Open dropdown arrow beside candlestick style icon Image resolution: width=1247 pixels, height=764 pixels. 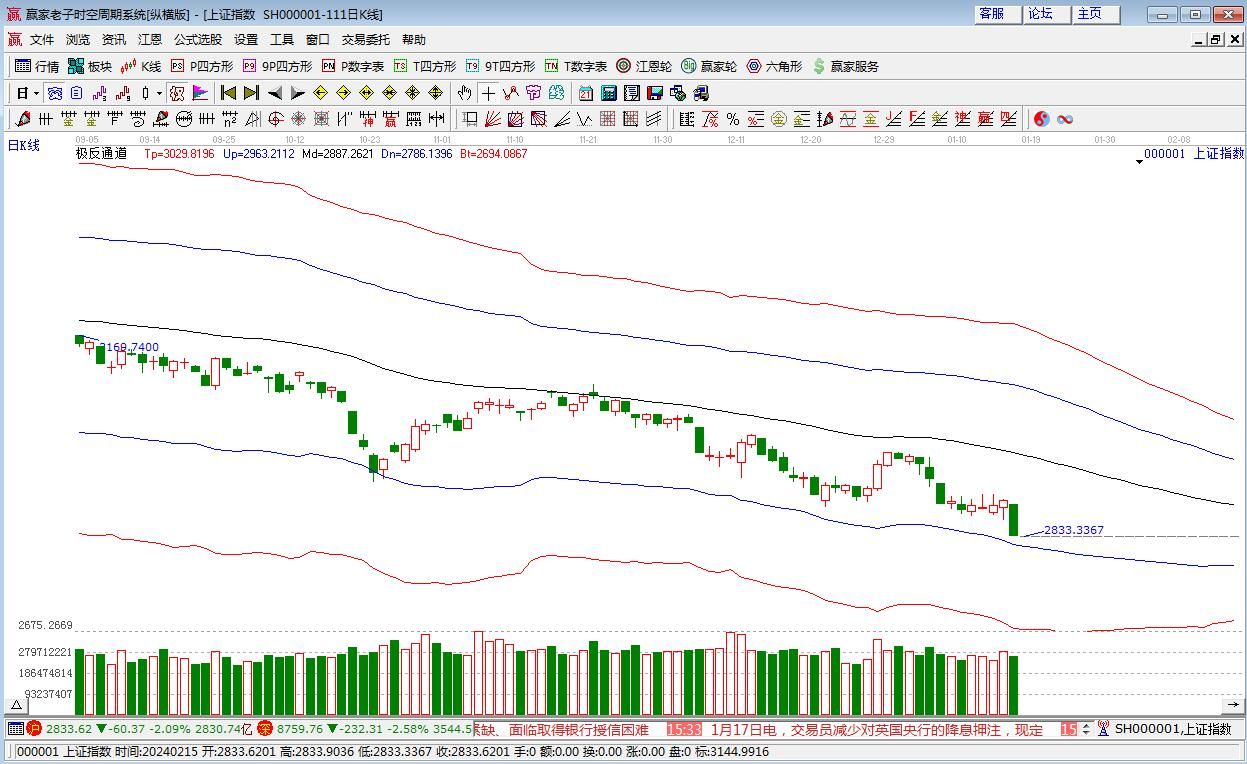(x=159, y=93)
